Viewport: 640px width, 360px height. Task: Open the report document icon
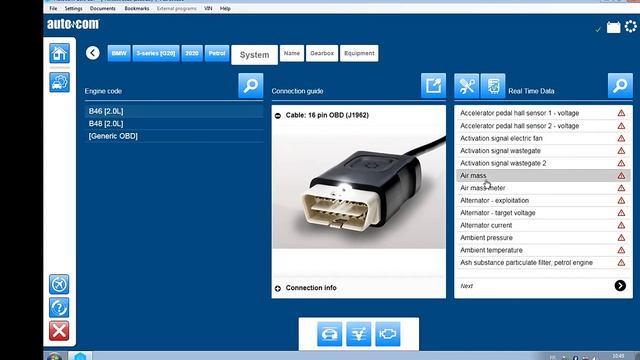(493, 86)
